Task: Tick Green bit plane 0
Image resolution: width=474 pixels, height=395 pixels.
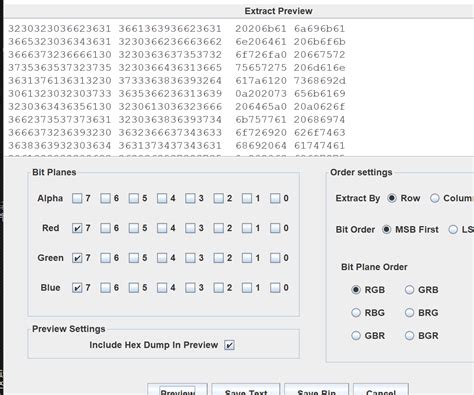Action: pyautogui.click(x=275, y=258)
